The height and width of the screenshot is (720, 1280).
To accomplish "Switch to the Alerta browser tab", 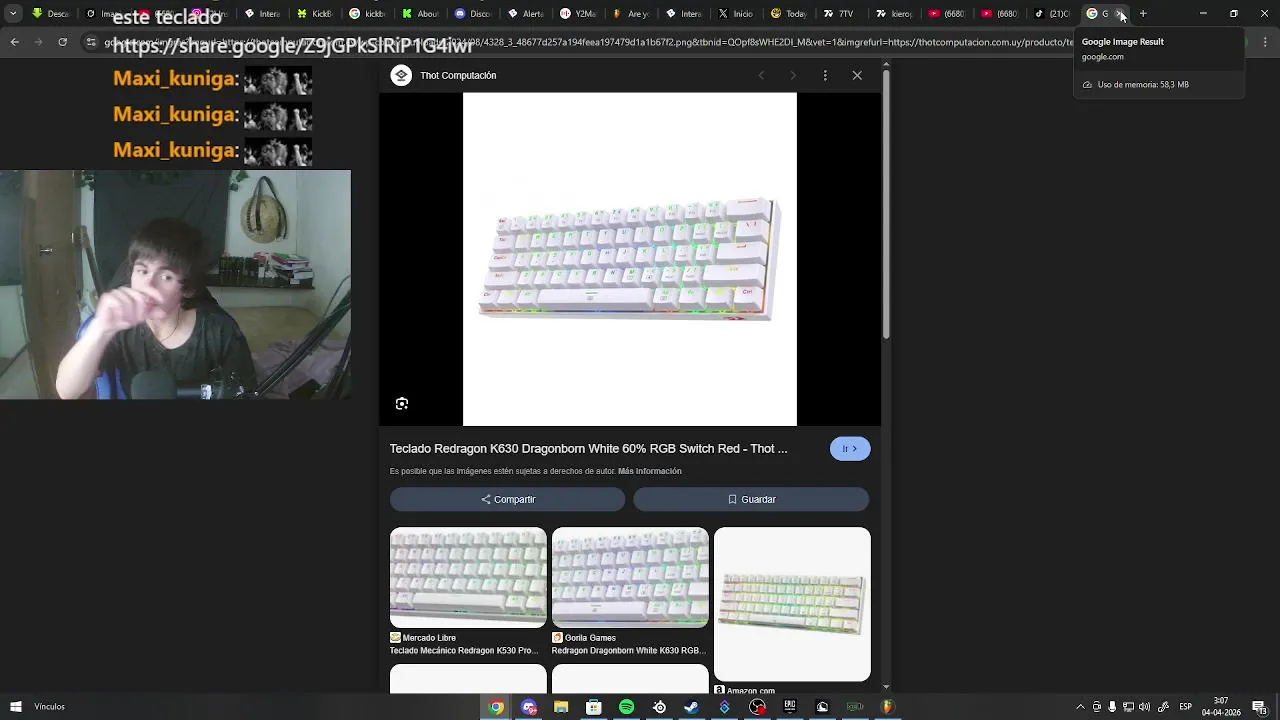I will 525,14.
